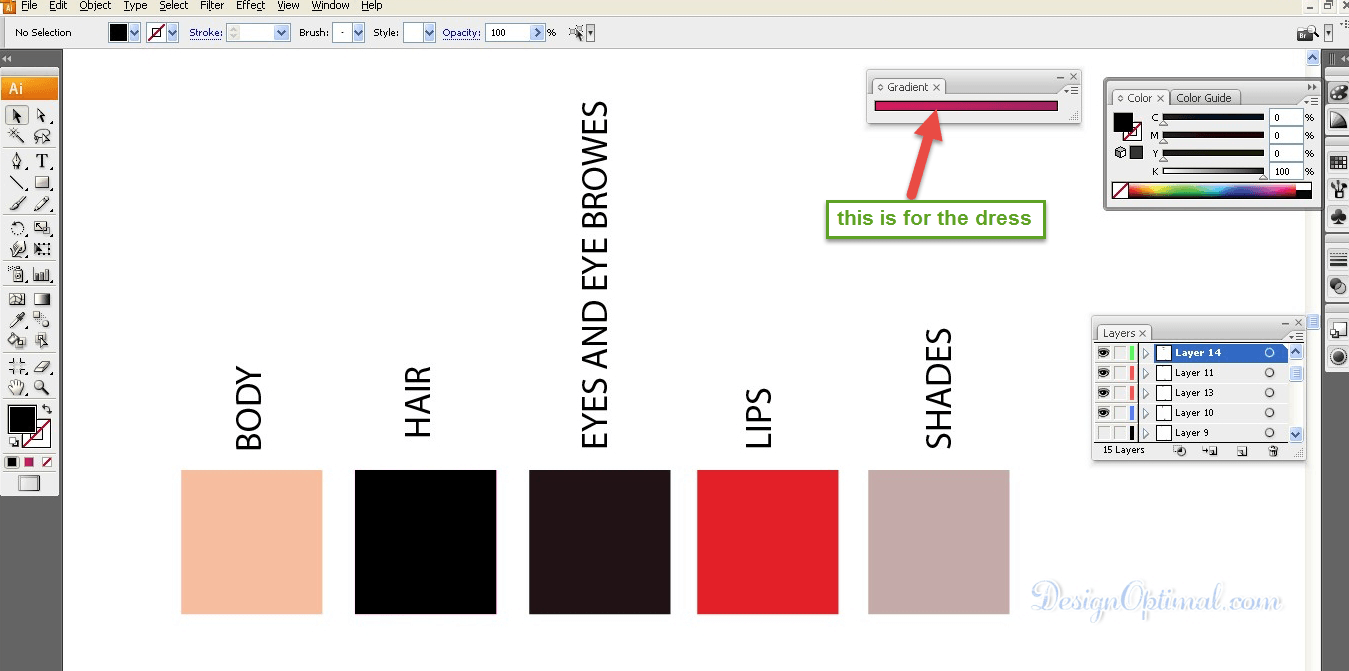This screenshot has height=671, width=1349.
Task: Click the Delete Selection trash icon in Layers
Action: coord(1273,451)
